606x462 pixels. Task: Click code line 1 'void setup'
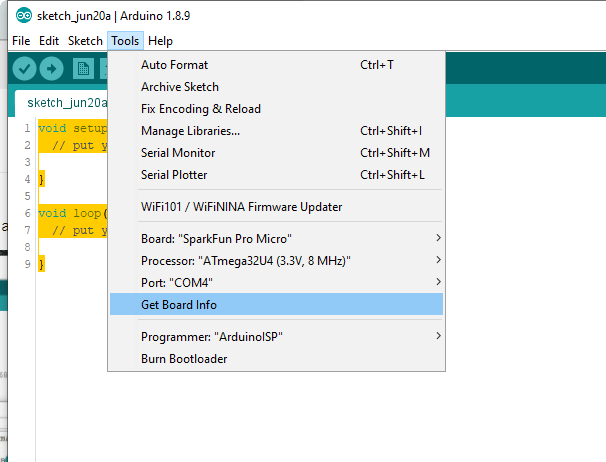click(73, 128)
